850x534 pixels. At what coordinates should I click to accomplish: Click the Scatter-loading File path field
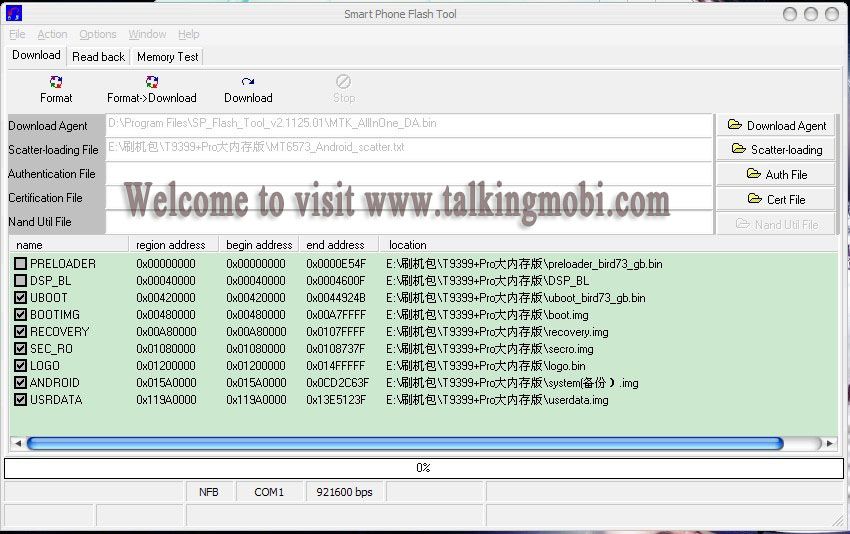[x=409, y=148]
